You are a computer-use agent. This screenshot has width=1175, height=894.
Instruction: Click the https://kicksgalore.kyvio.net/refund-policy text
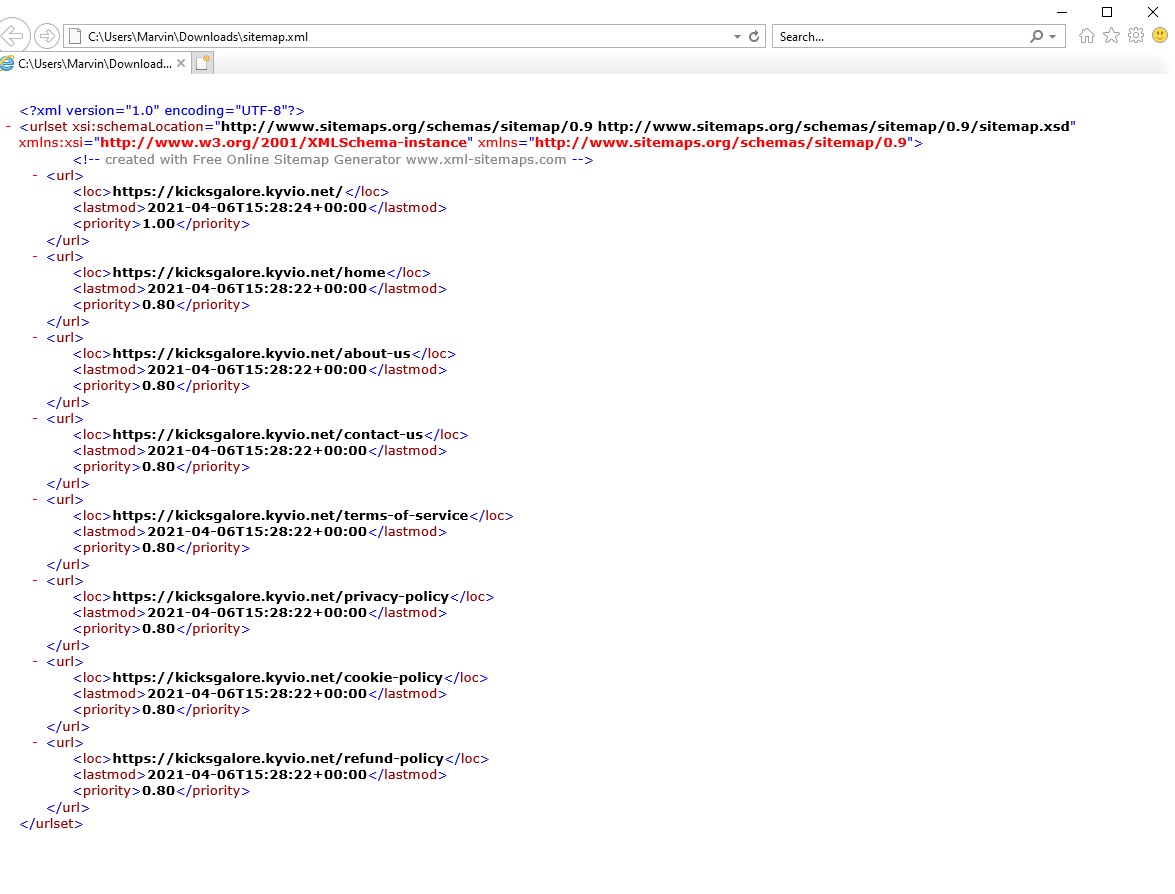coord(278,758)
